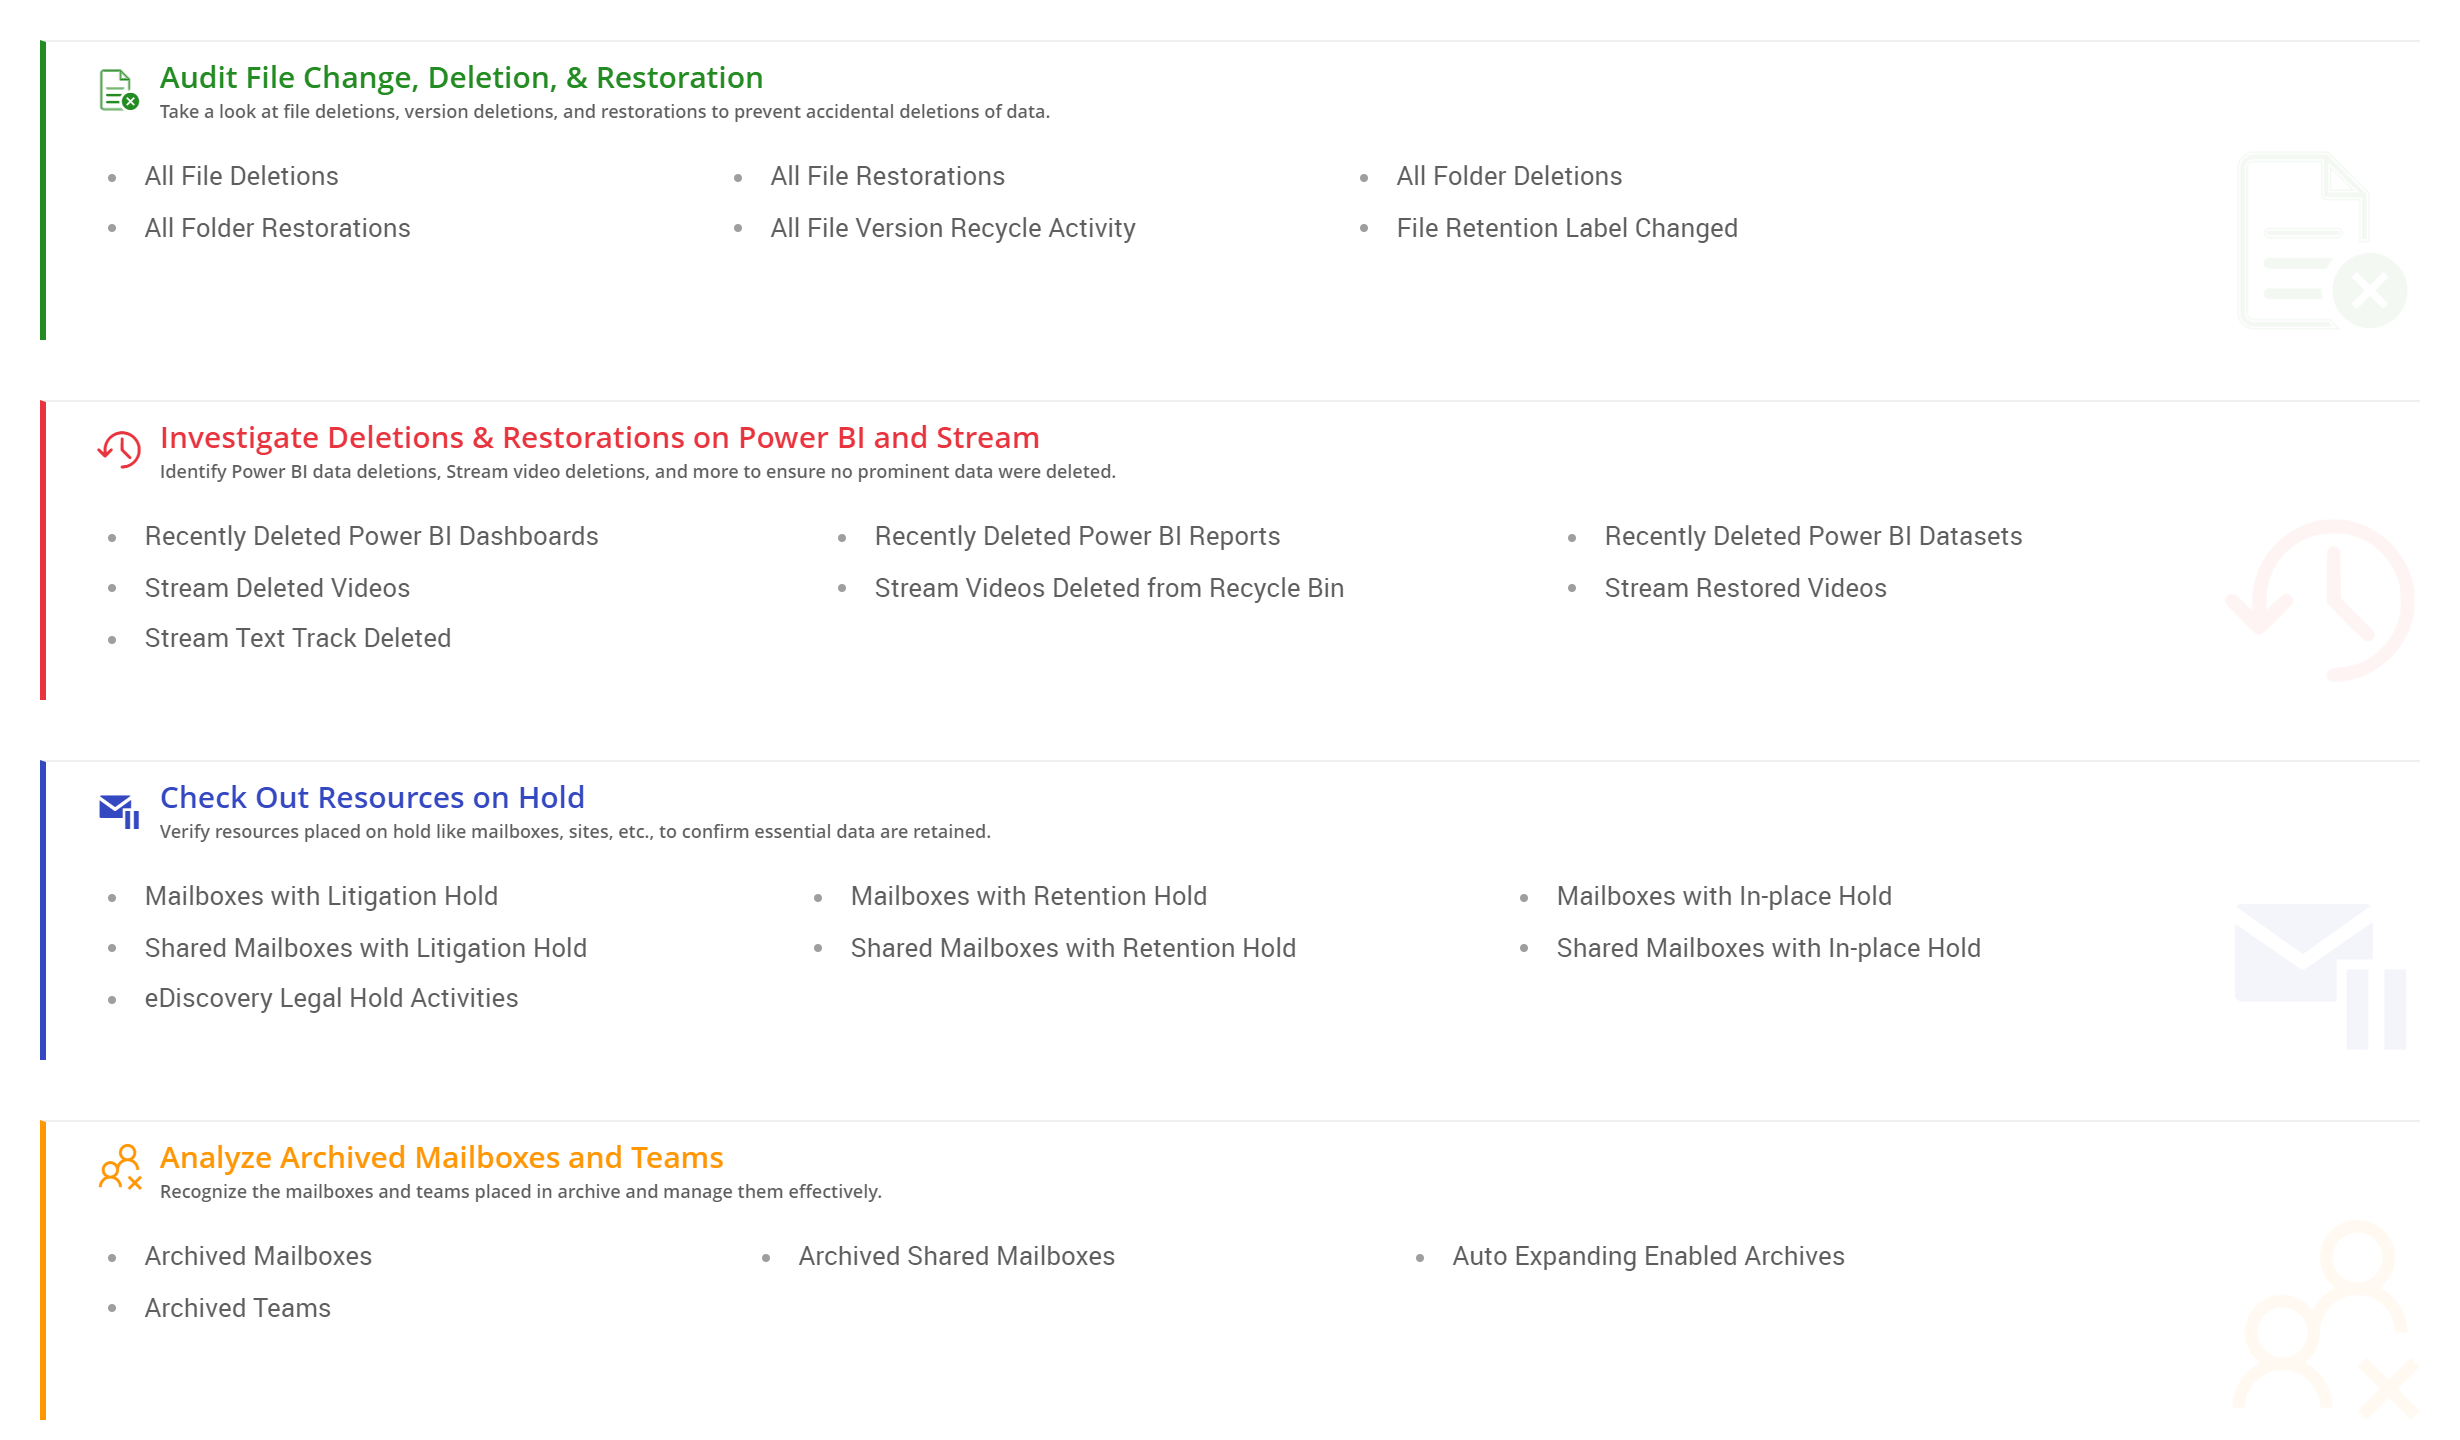Open Shared Mailboxes with In-place Hold
This screenshot has height=1440, width=2460.
point(1767,948)
